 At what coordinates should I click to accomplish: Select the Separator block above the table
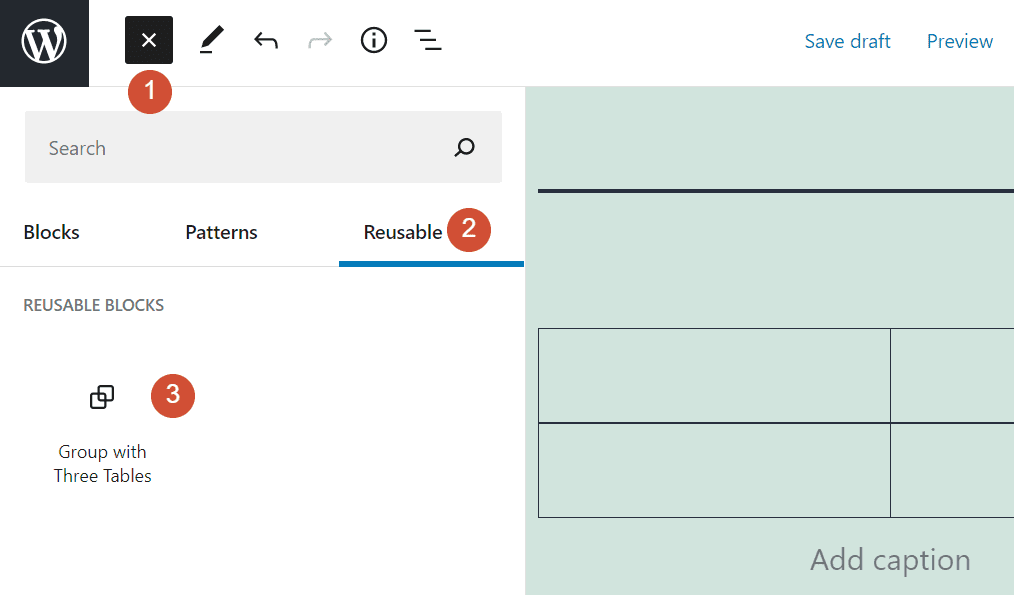point(776,189)
